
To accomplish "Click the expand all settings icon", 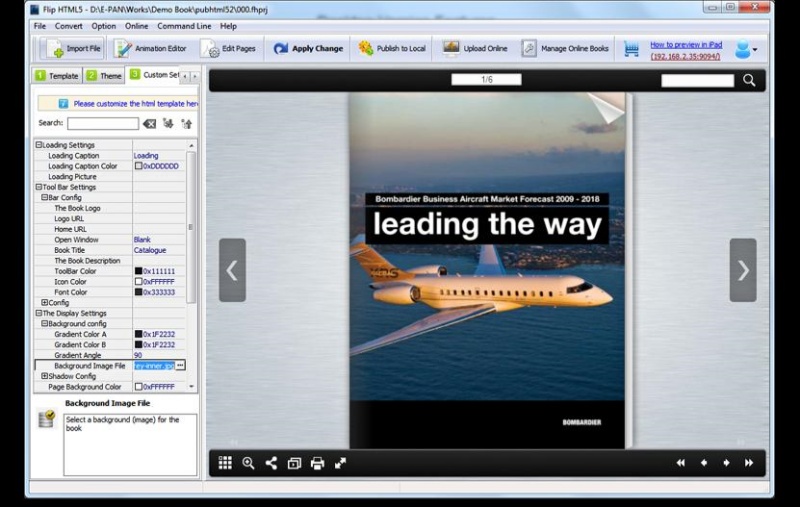I will pos(168,123).
